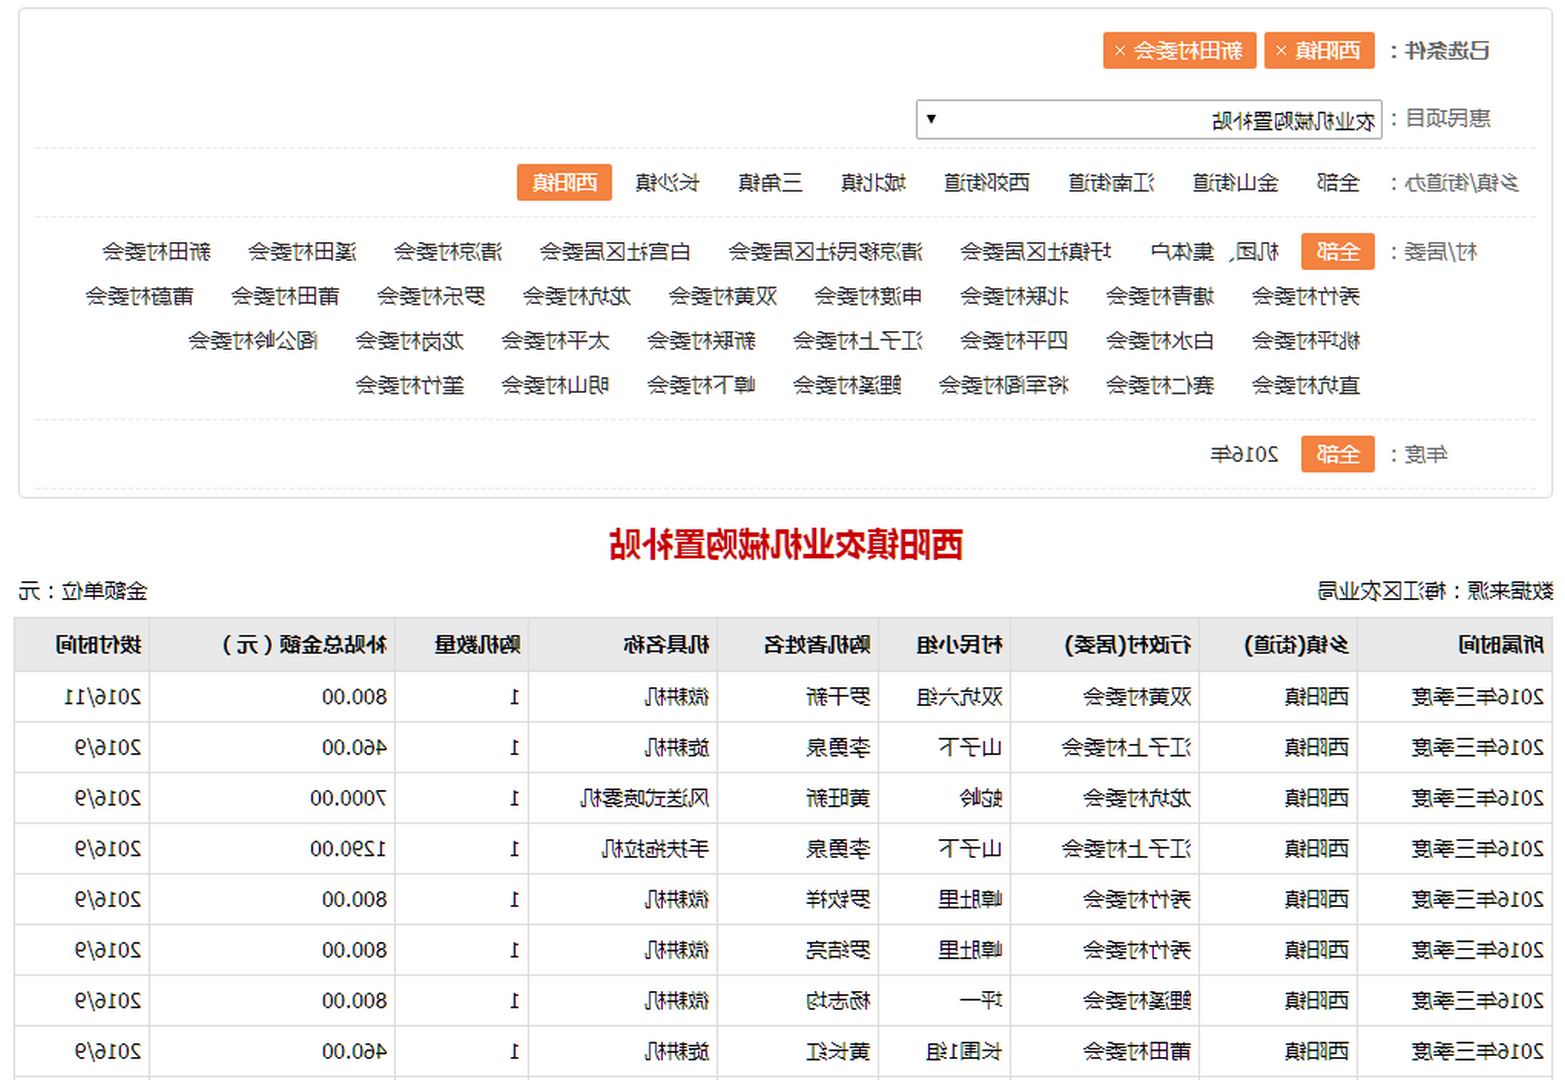Select 桃坪村委会 village filter
The width and height of the screenshot is (1565, 1080).
click(x=1306, y=341)
